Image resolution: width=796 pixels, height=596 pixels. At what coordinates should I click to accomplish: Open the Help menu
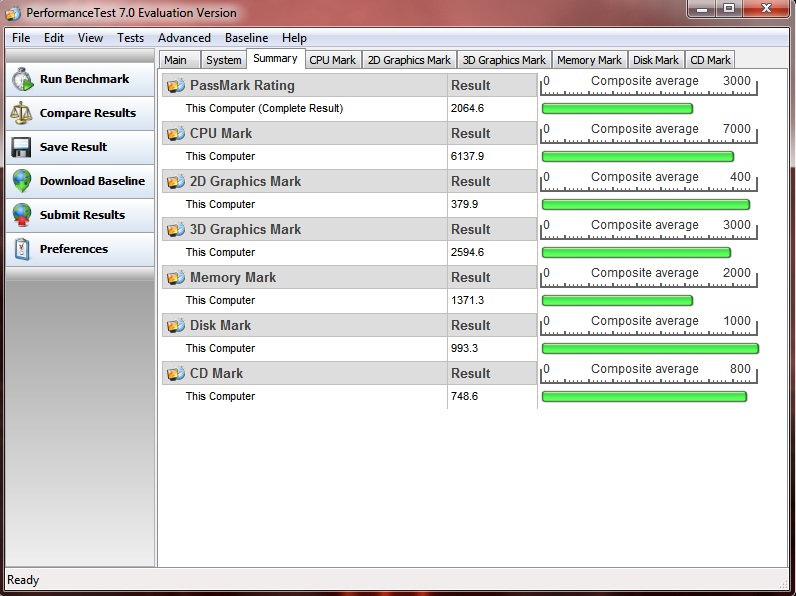click(x=294, y=38)
